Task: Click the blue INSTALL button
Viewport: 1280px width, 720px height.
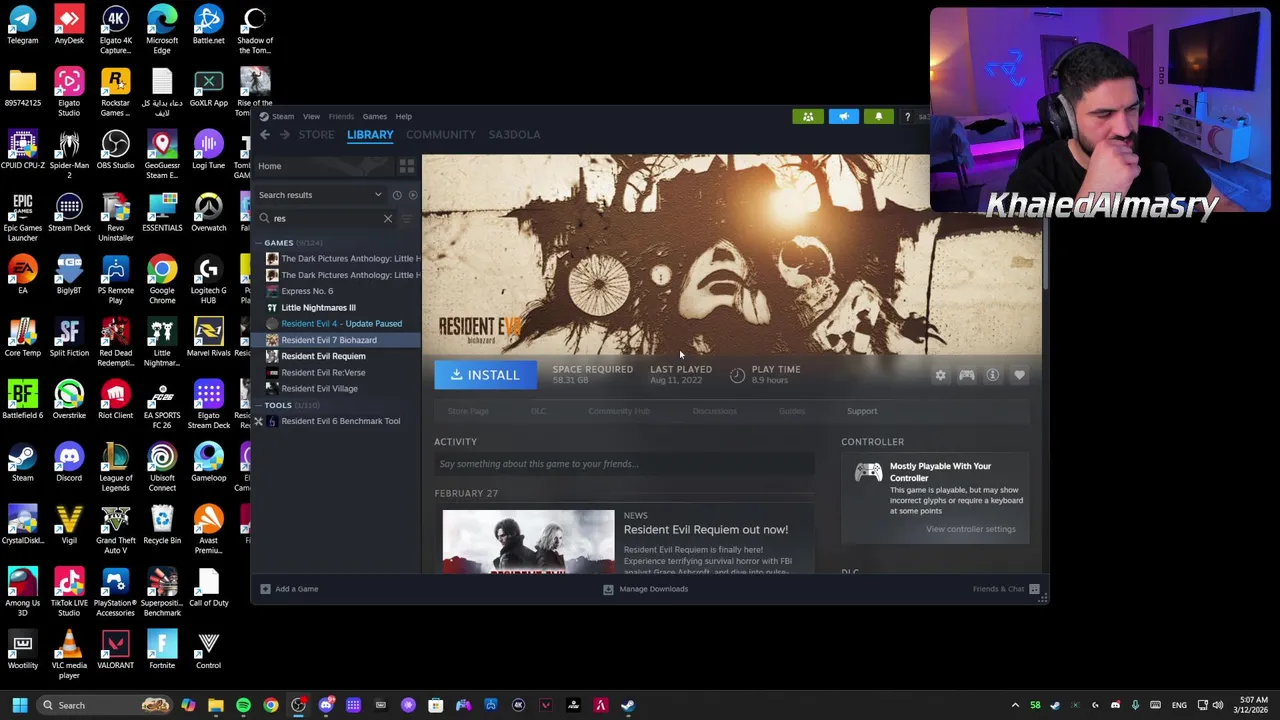Action: click(x=485, y=375)
